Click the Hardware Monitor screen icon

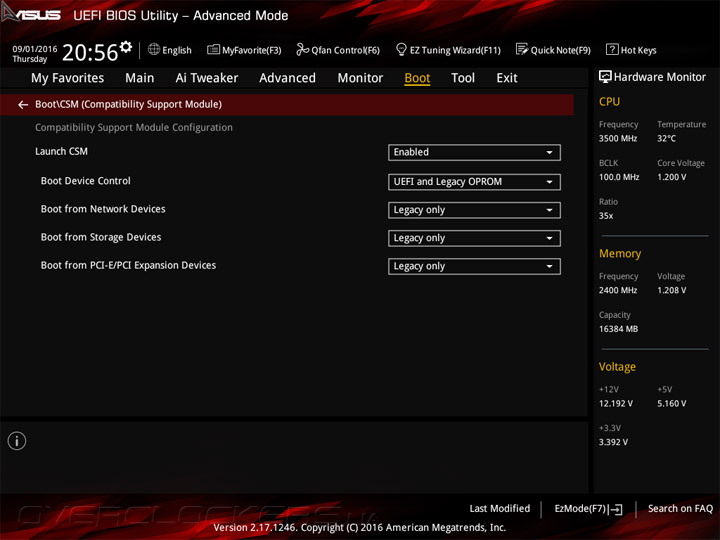pyautogui.click(x=605, y=77)
